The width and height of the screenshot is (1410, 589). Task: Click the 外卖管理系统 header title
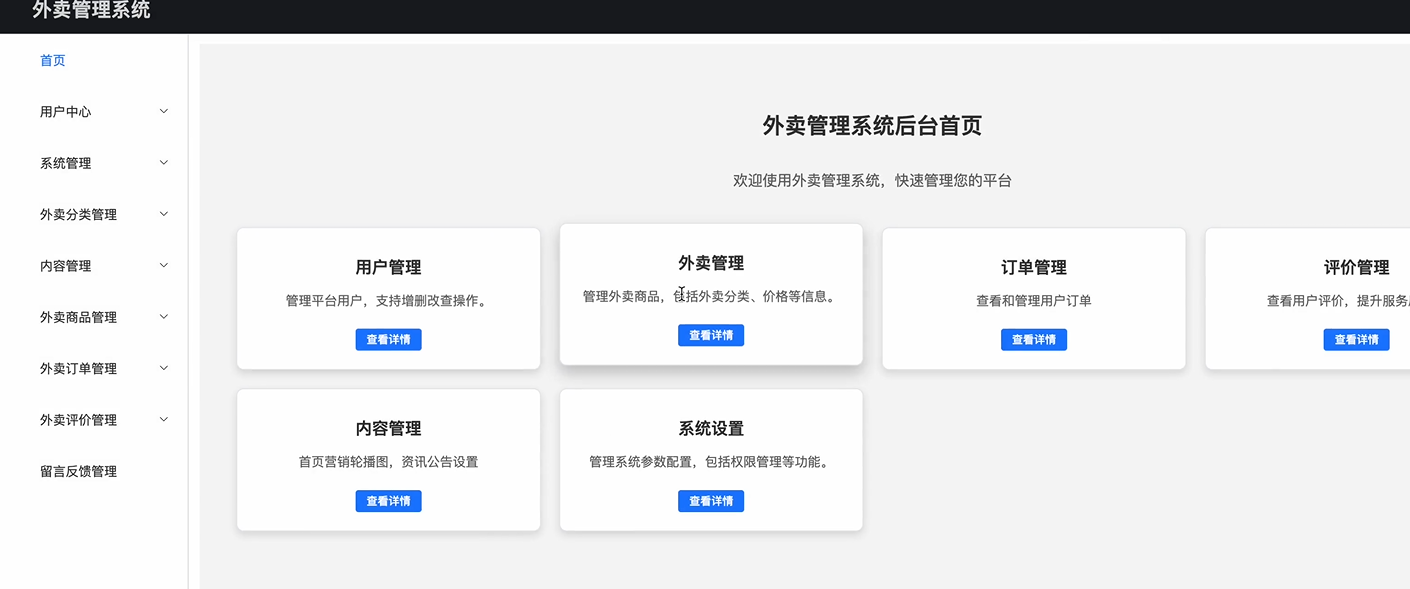(92, 10)
